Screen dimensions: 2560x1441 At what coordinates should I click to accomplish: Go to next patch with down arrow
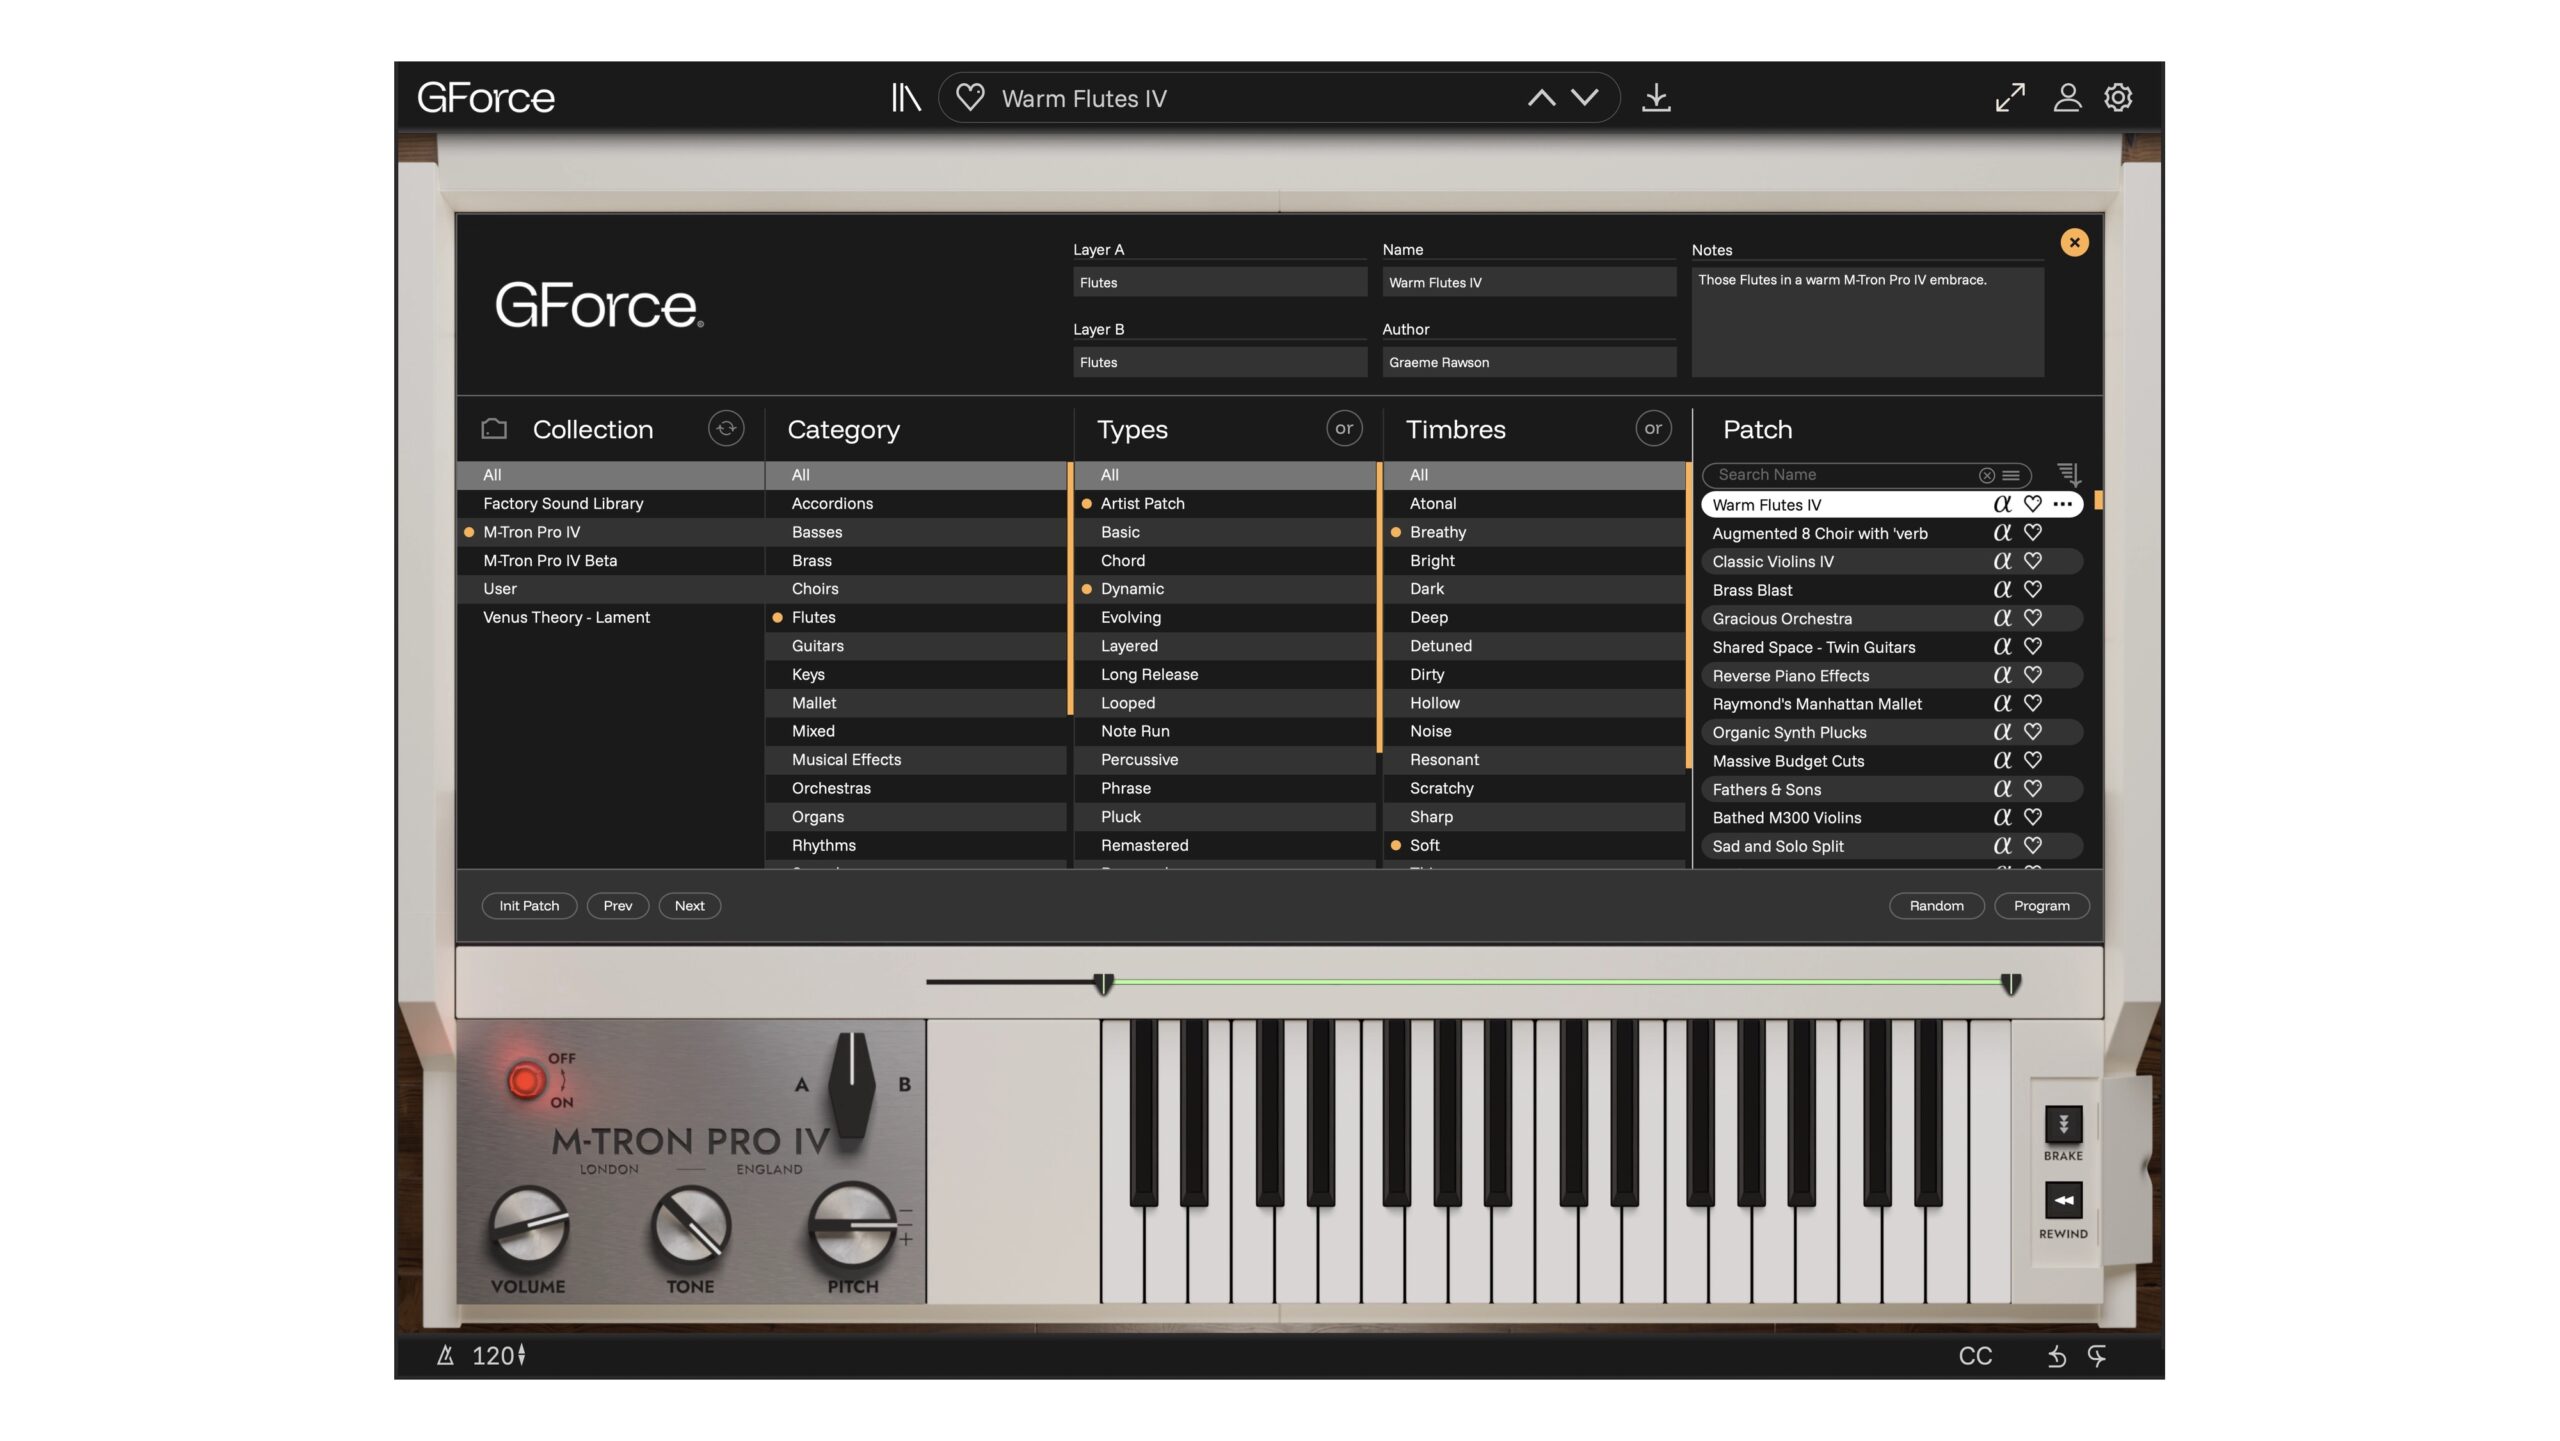(1584, 98)
